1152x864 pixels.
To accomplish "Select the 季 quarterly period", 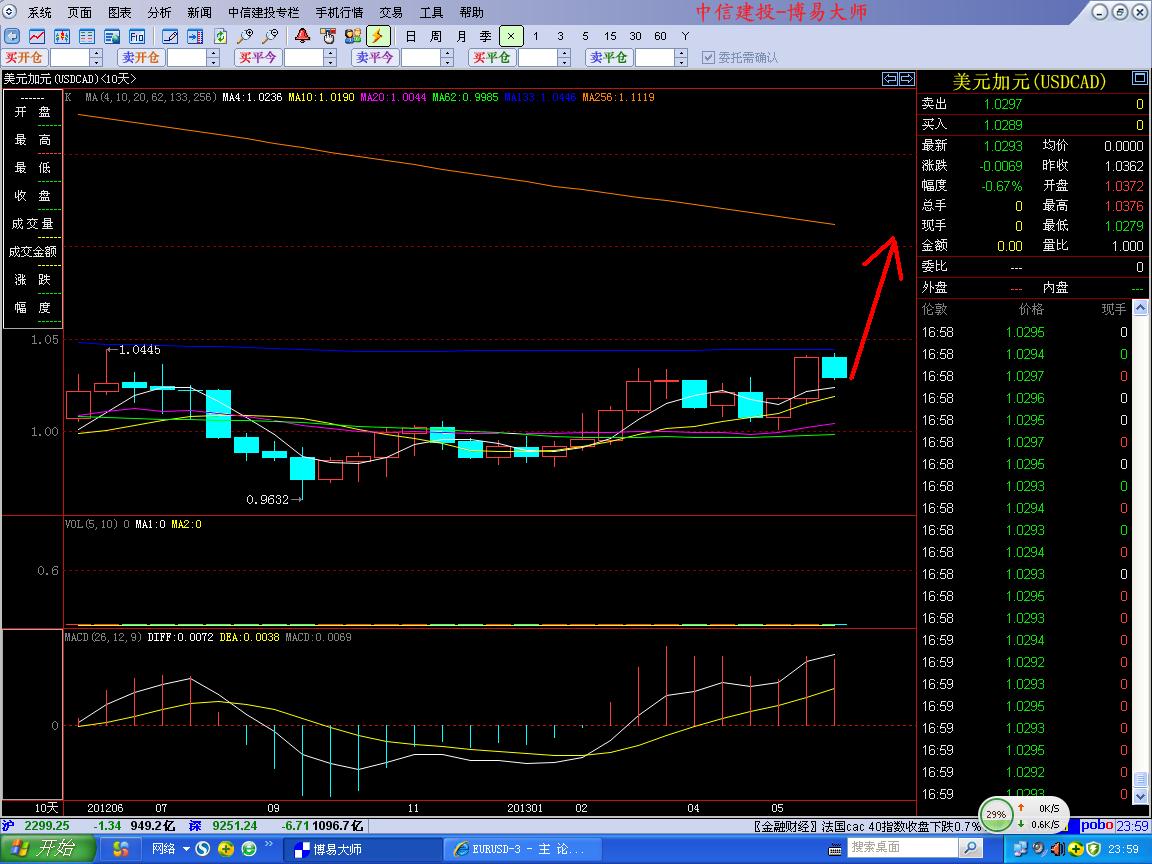I will (x=486, y=36).
